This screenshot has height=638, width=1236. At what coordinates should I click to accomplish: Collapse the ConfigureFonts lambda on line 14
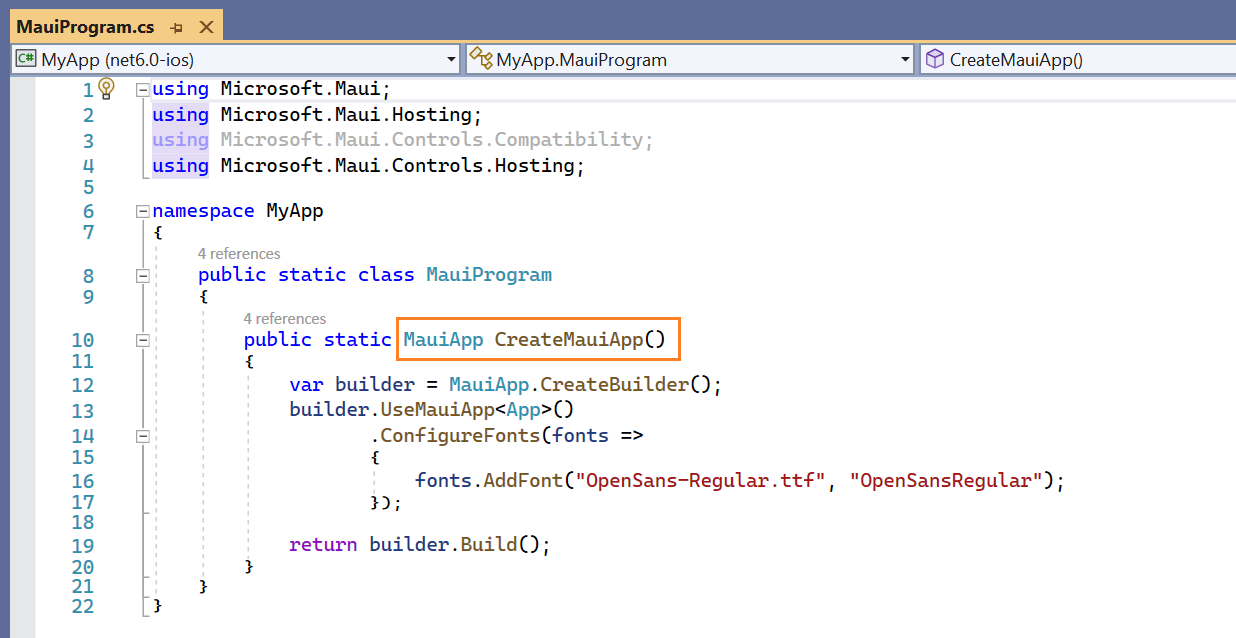142,435
